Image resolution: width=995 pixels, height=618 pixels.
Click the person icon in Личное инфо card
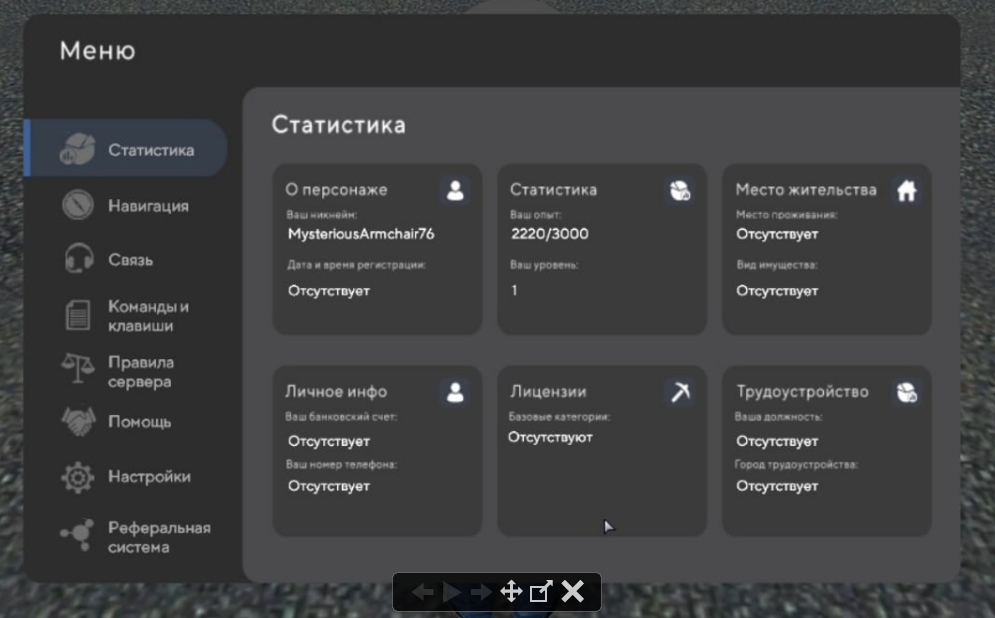455,392
